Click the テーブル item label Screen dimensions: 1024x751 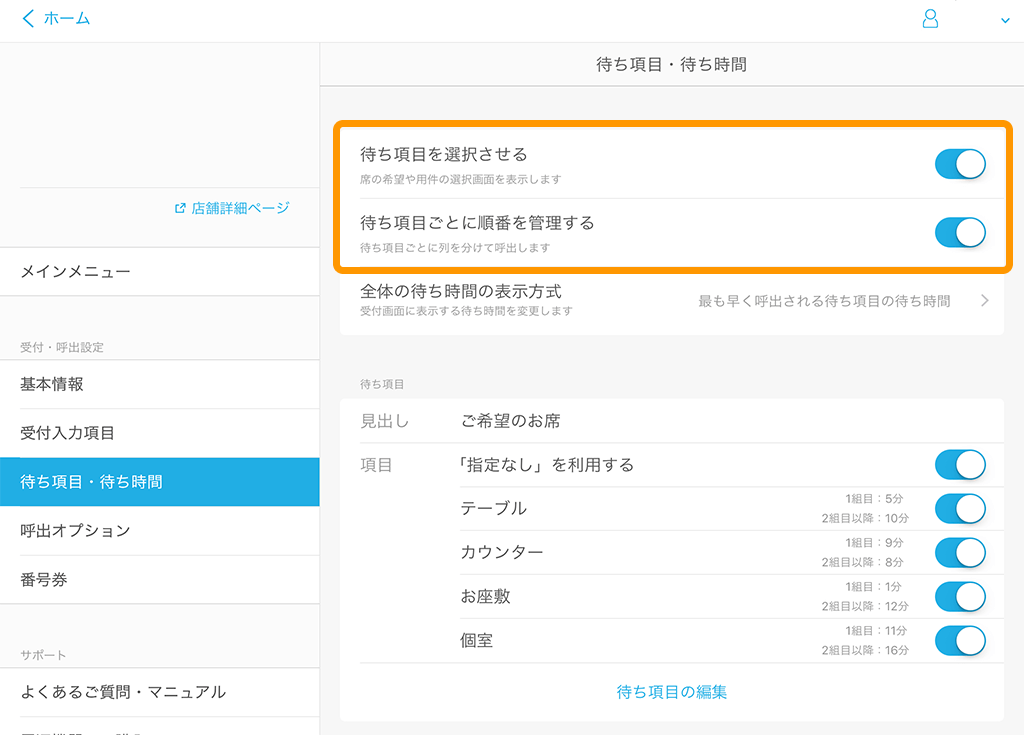click(x=493, y=509)
